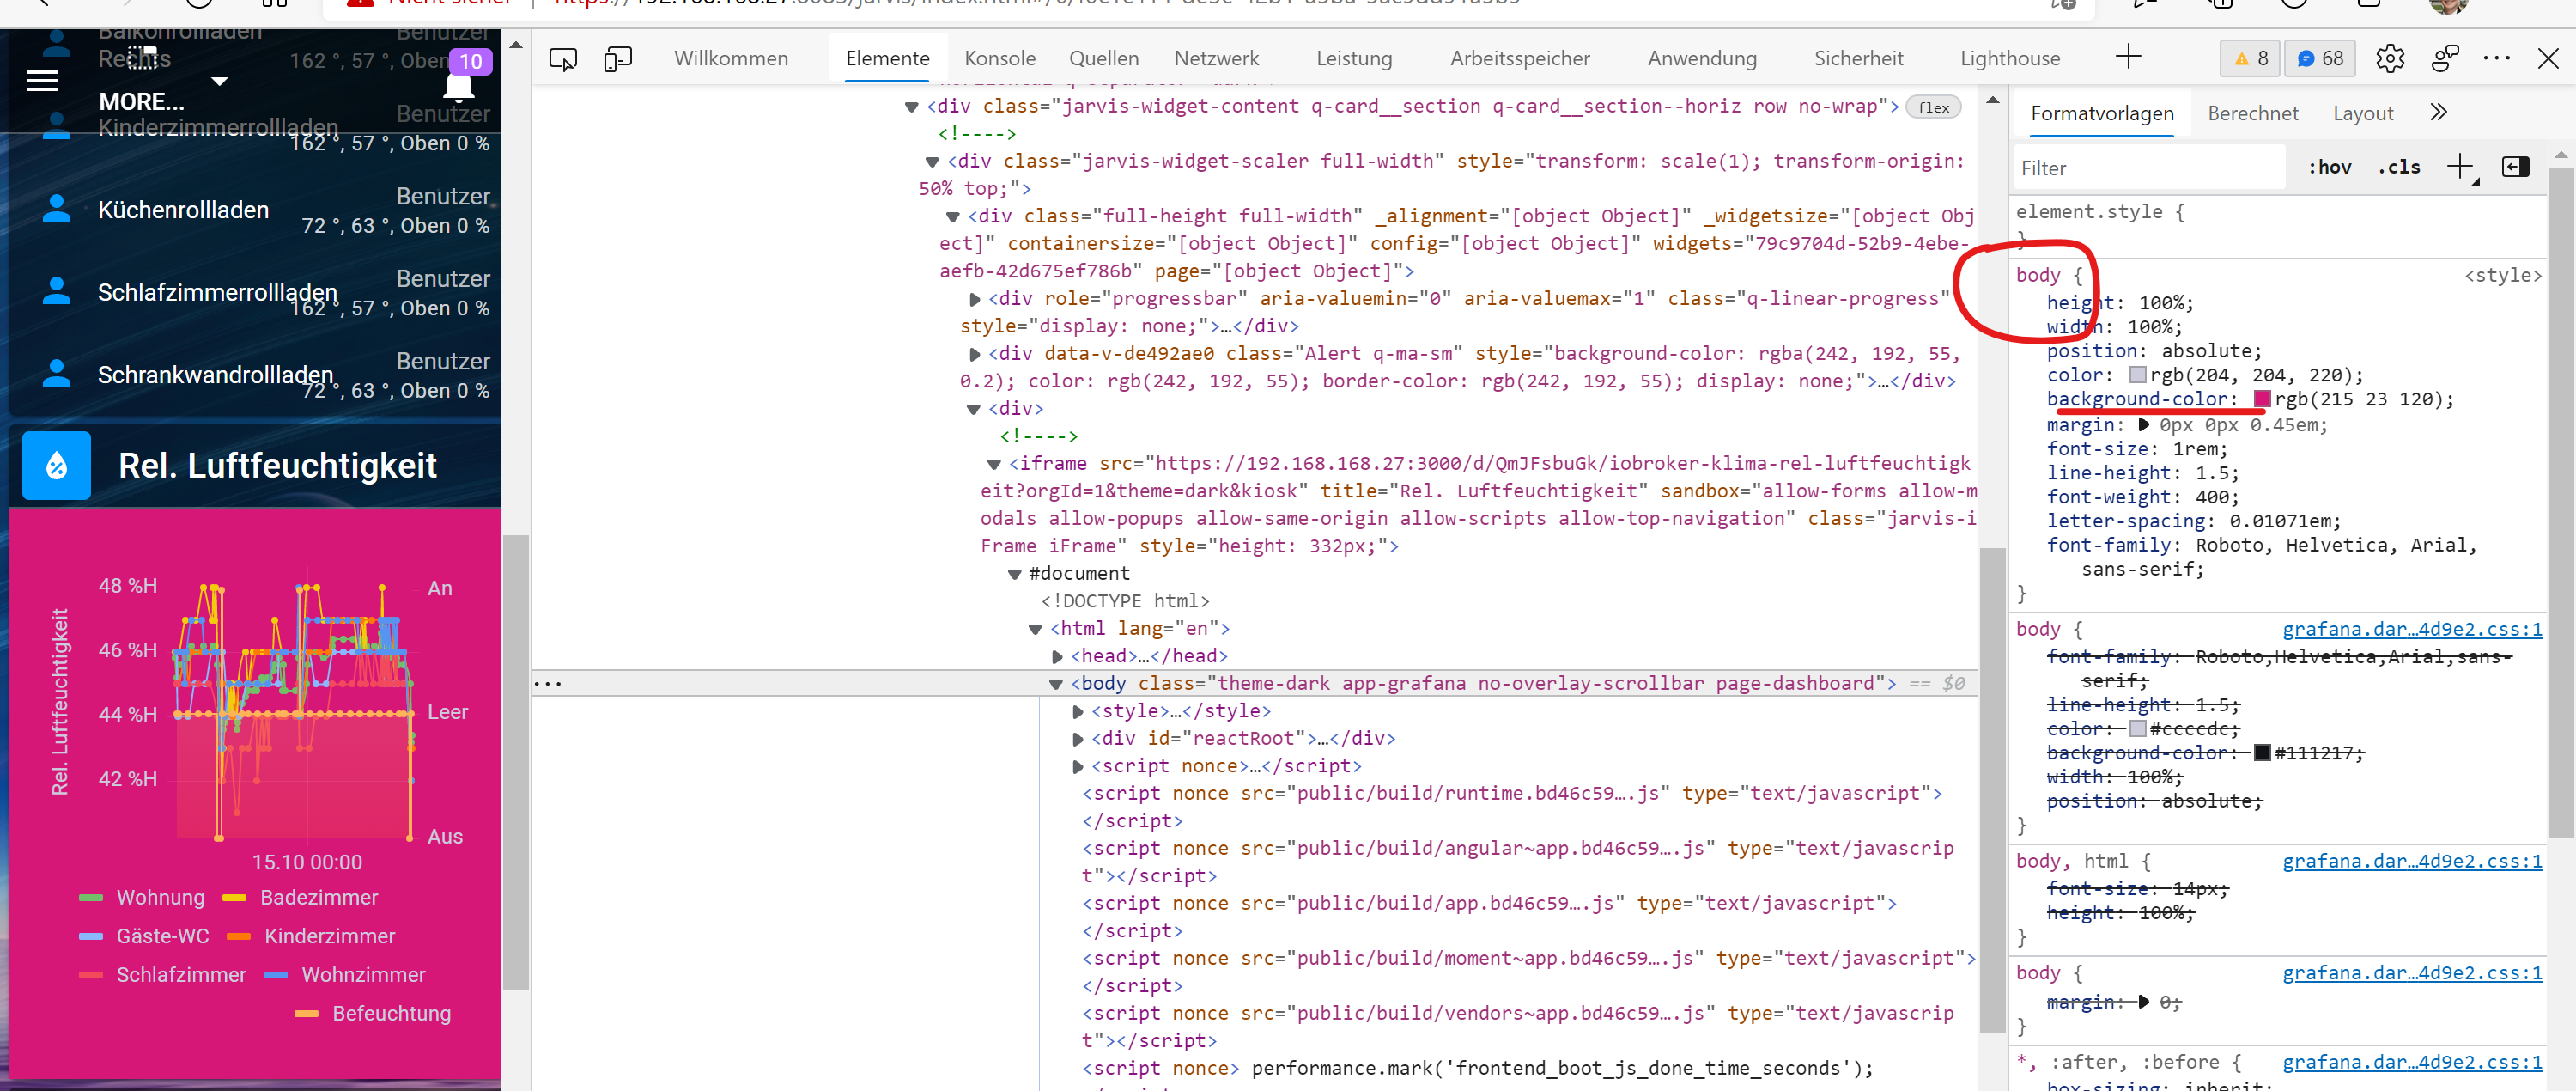The height and width of the screenshot is (1091, 2576).
Task: Expand margin shorthand triangle in body rule
Action: click(2143, 425)
